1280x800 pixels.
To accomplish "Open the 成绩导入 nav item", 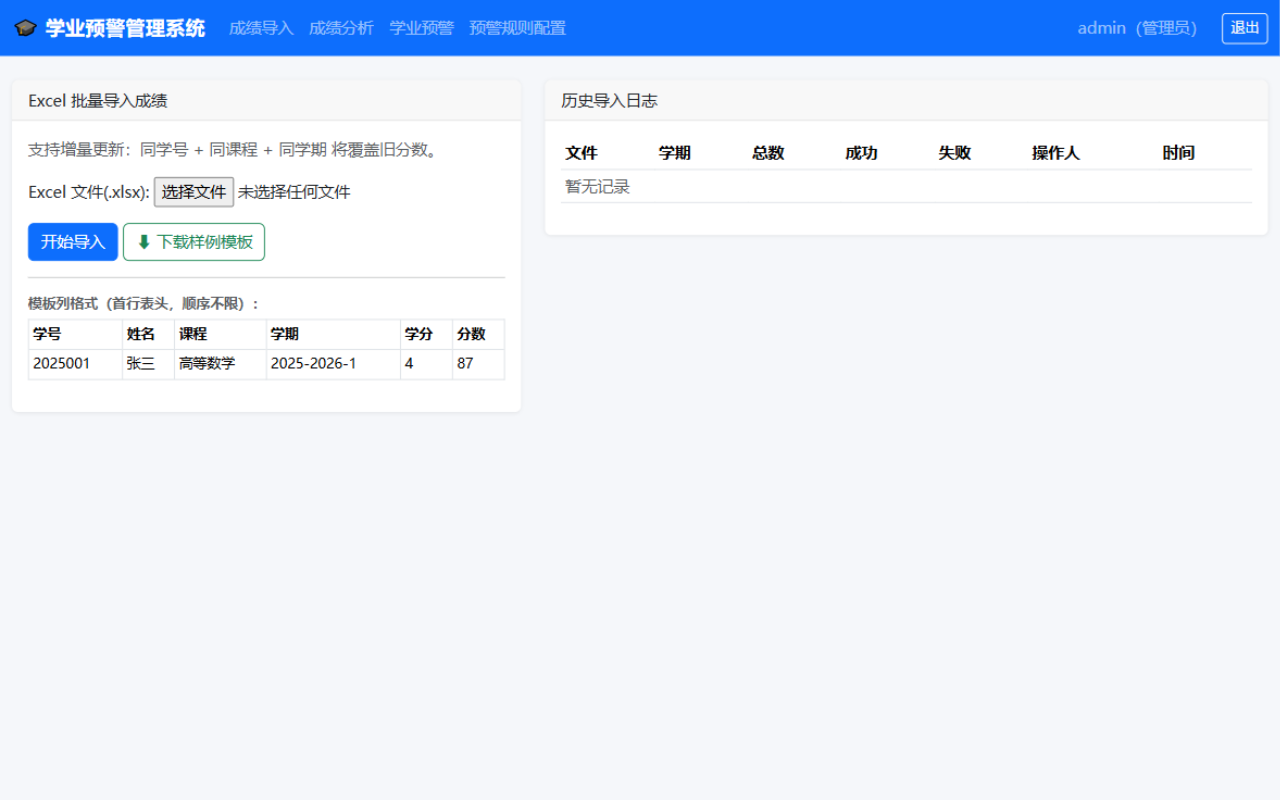I will tap(261, 28).
